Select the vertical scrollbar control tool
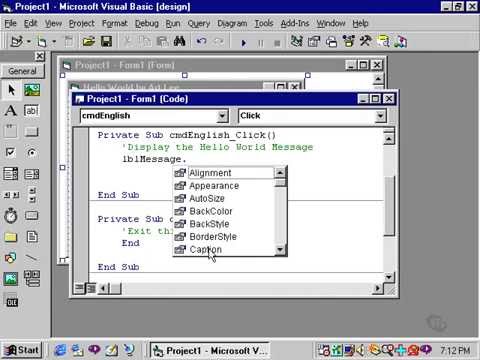The image size is (480, 360). [32, 195]
